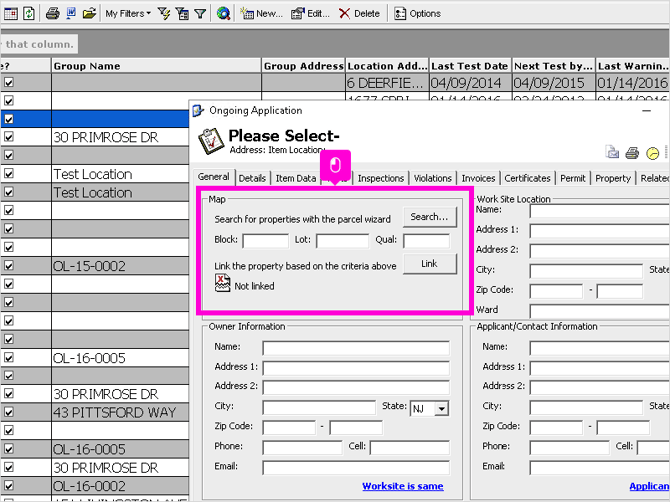Viewport: 670px width, 502px height.
Task: Open the Permit tab
Action: coord(573,178)
